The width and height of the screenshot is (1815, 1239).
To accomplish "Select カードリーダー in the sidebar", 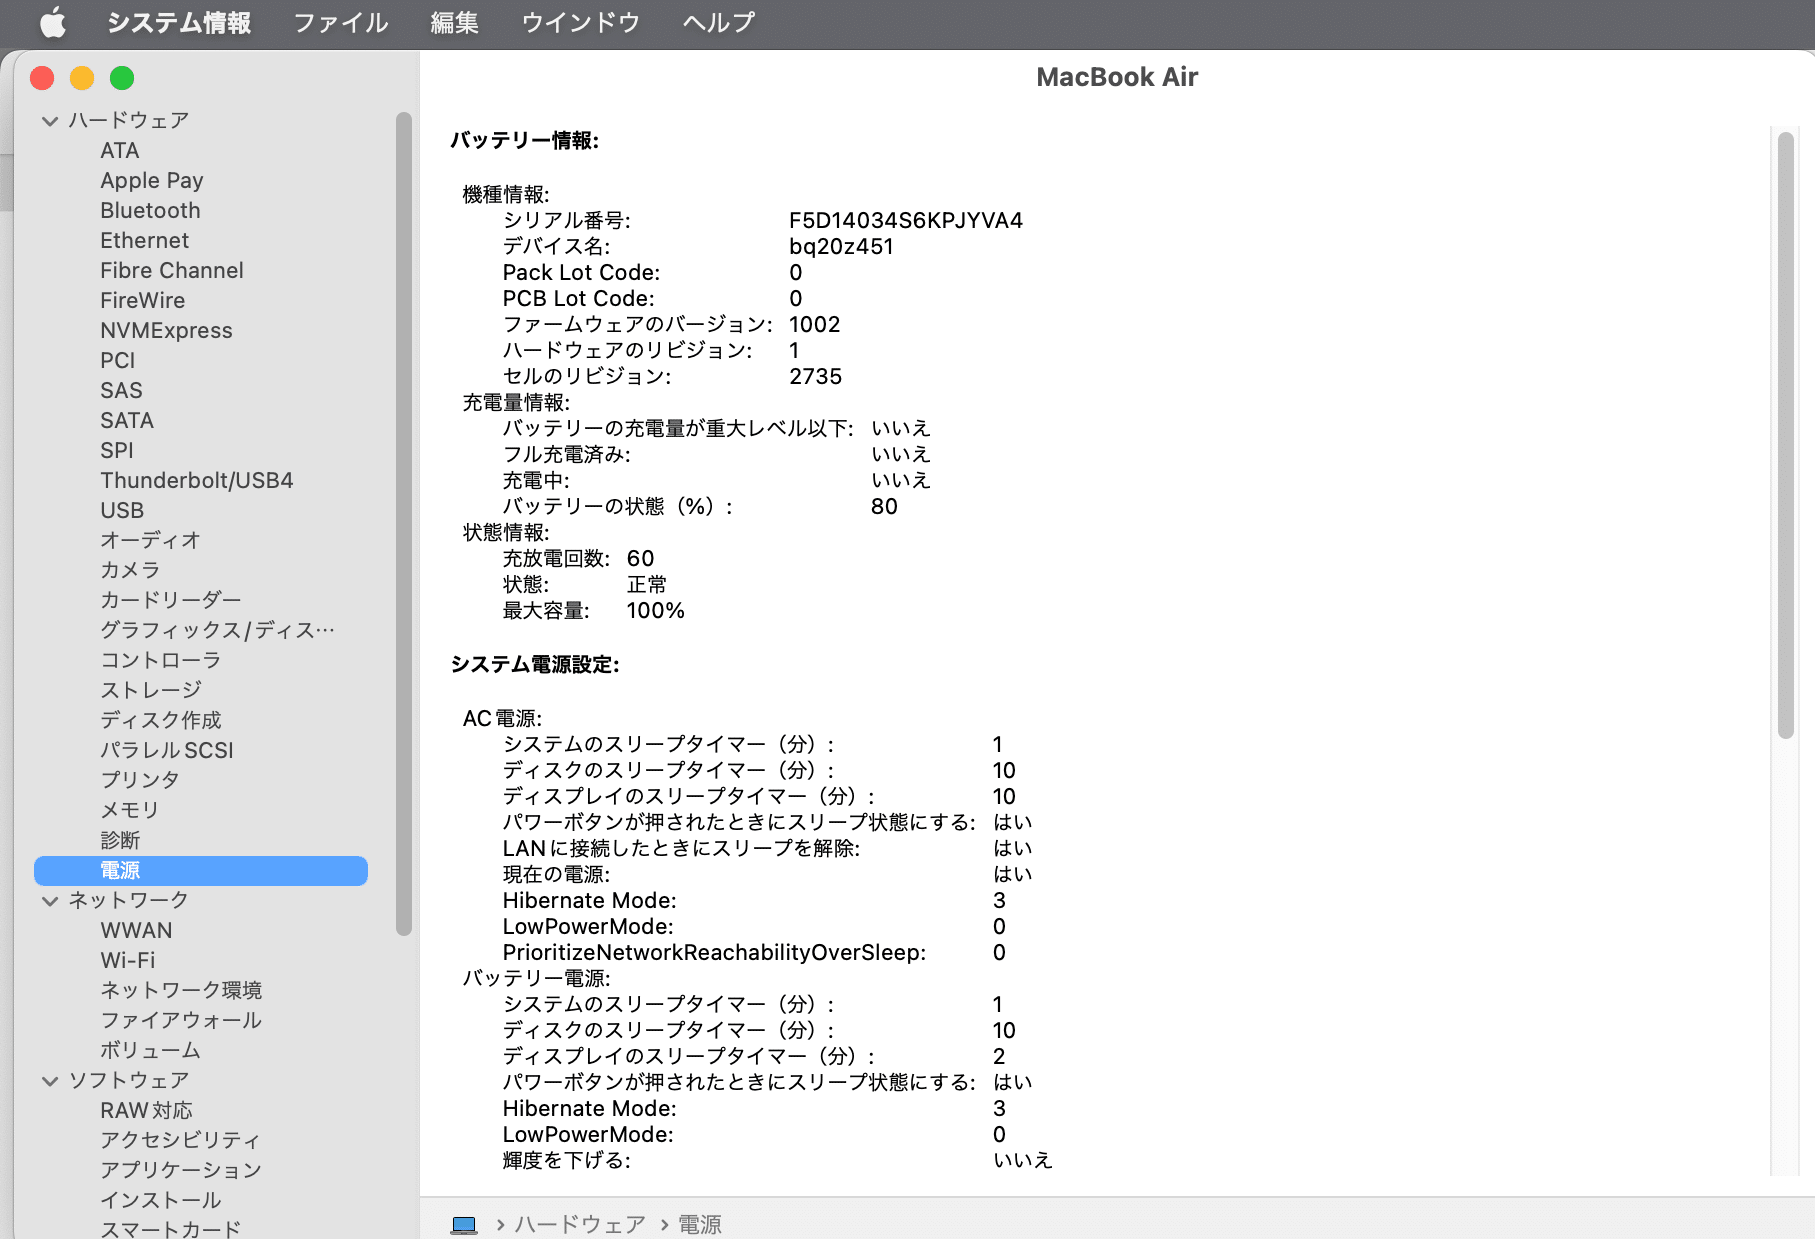I will tap(171, 600).
